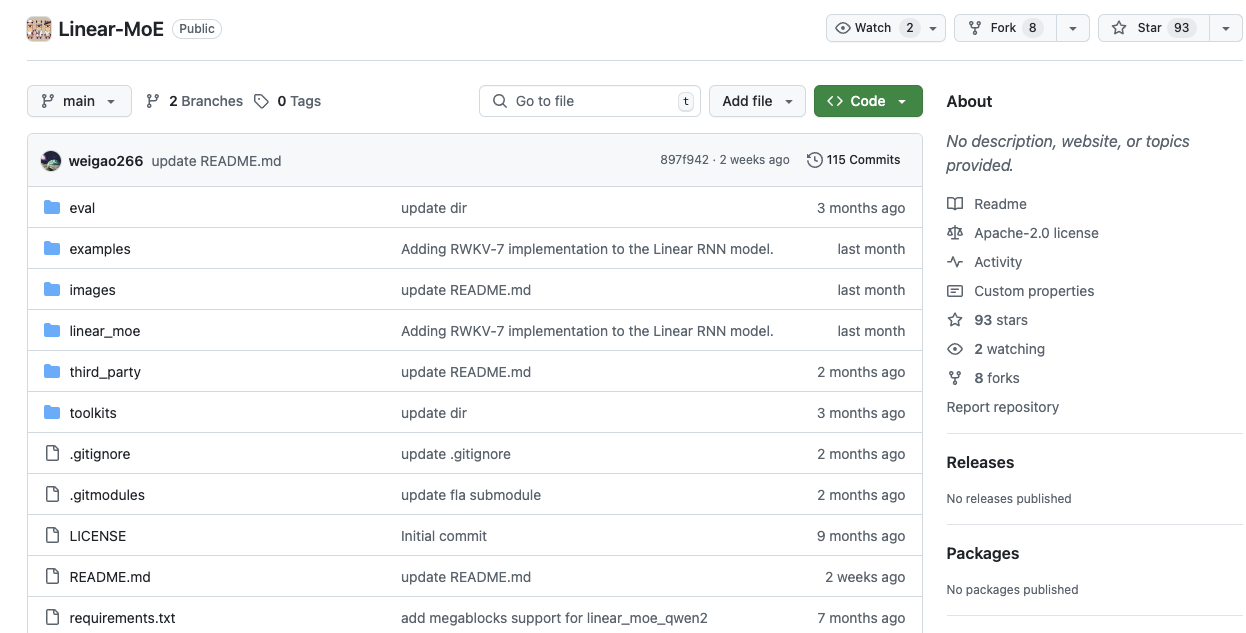Open the .gitignore file
1246x633 pixels.
(100, 454)
